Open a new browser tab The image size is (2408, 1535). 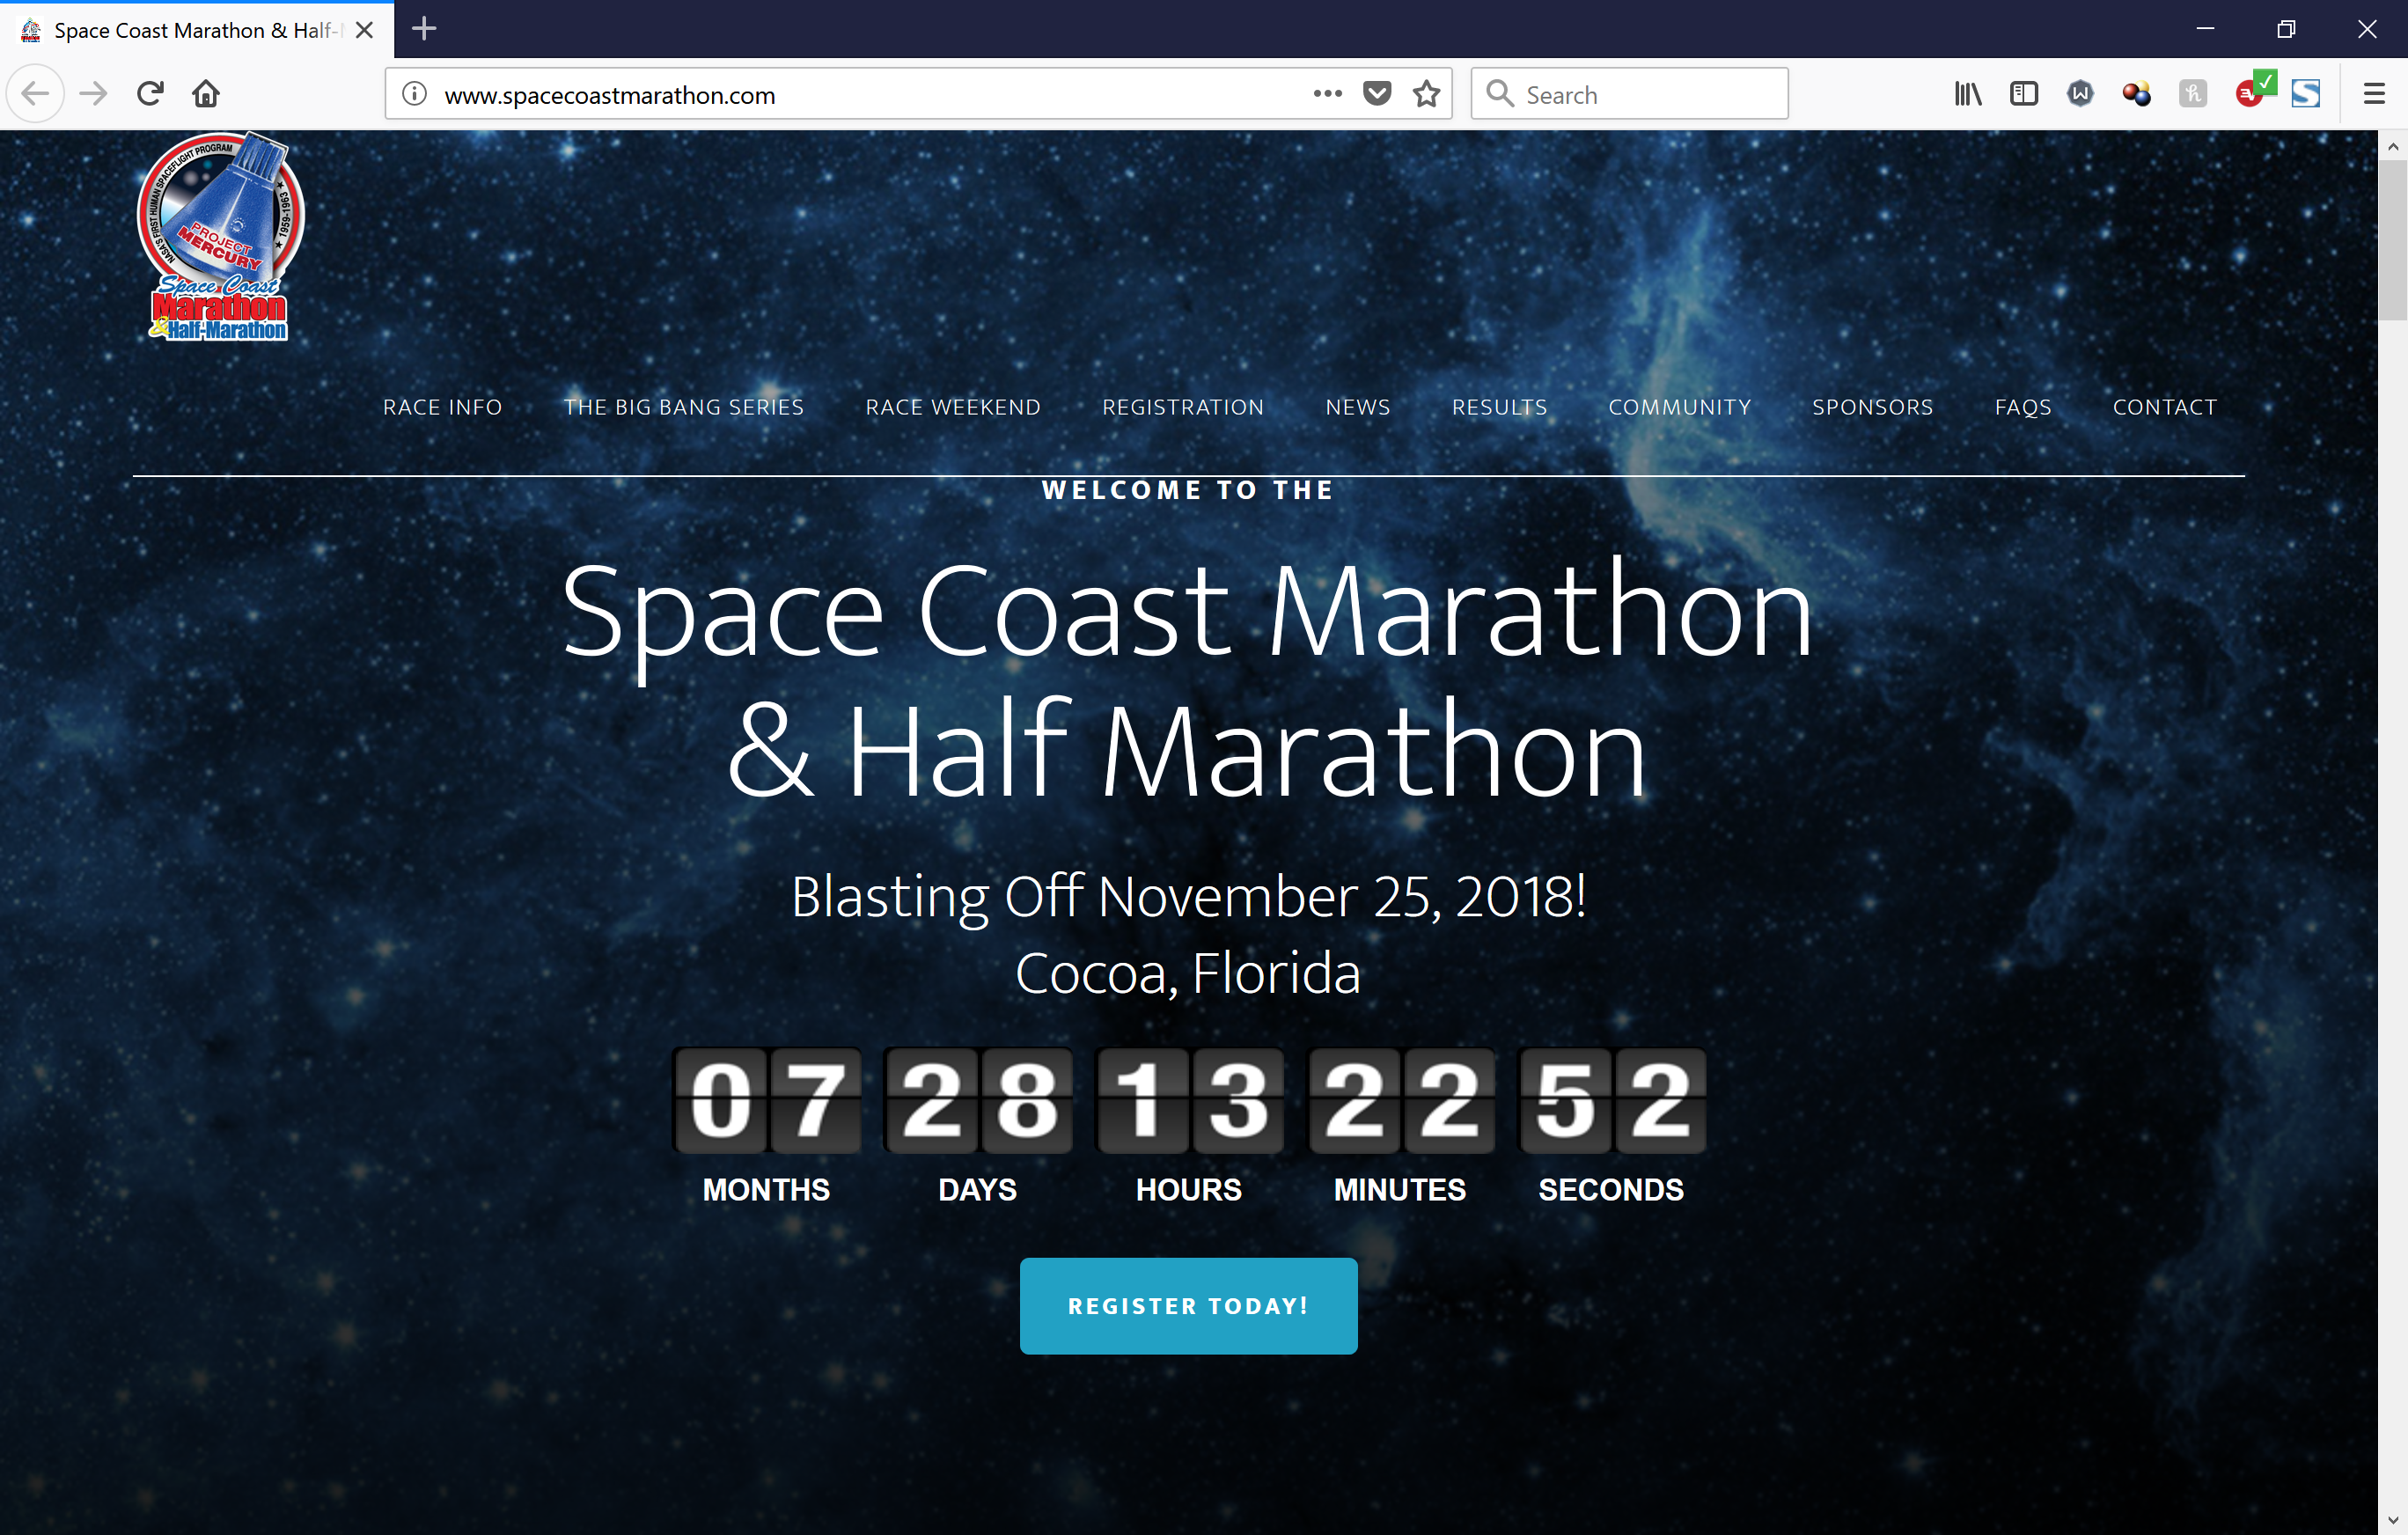(x=424, y=29)
